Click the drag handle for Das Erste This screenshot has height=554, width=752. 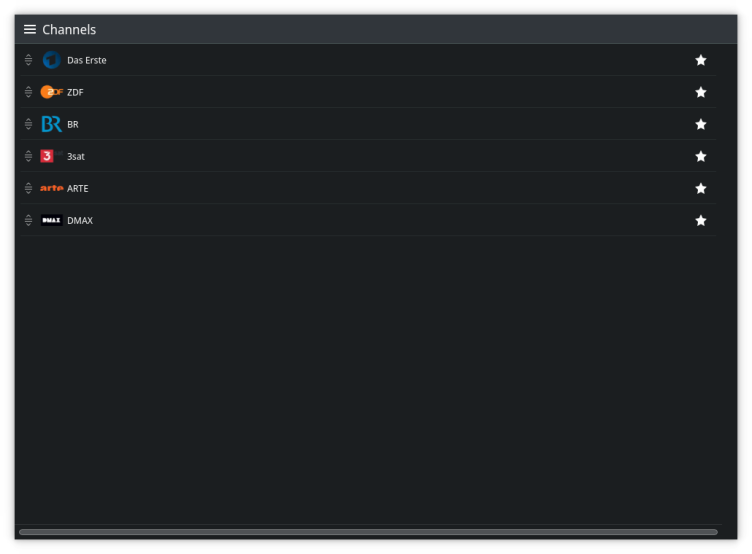pyautogui.click(x=28, y=60)
